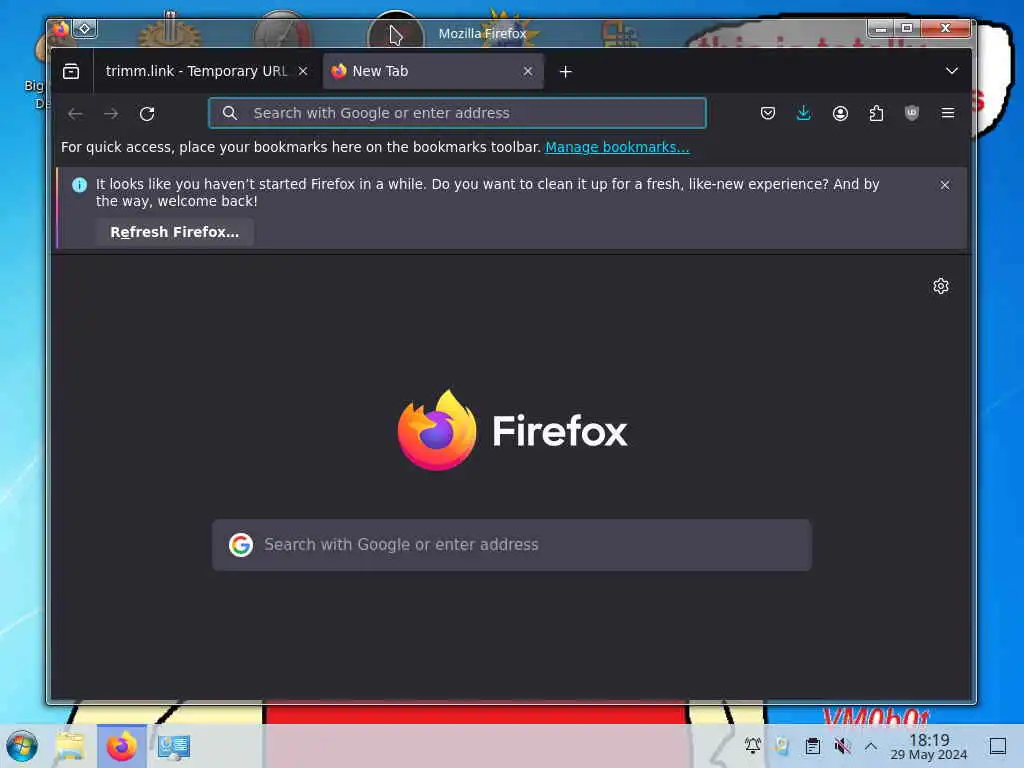Open notifications bell in system tray
This screenshot has width=1024, height=768.
click(752, 746)
